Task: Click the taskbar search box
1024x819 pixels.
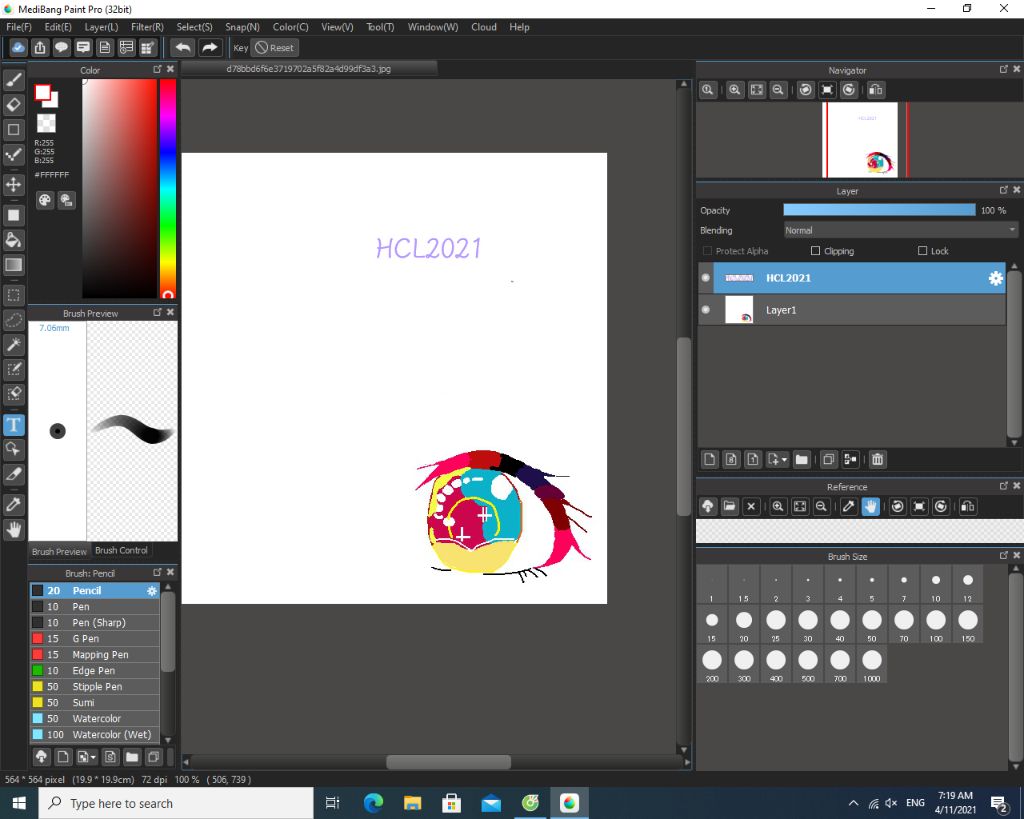Action: [176, 803]
